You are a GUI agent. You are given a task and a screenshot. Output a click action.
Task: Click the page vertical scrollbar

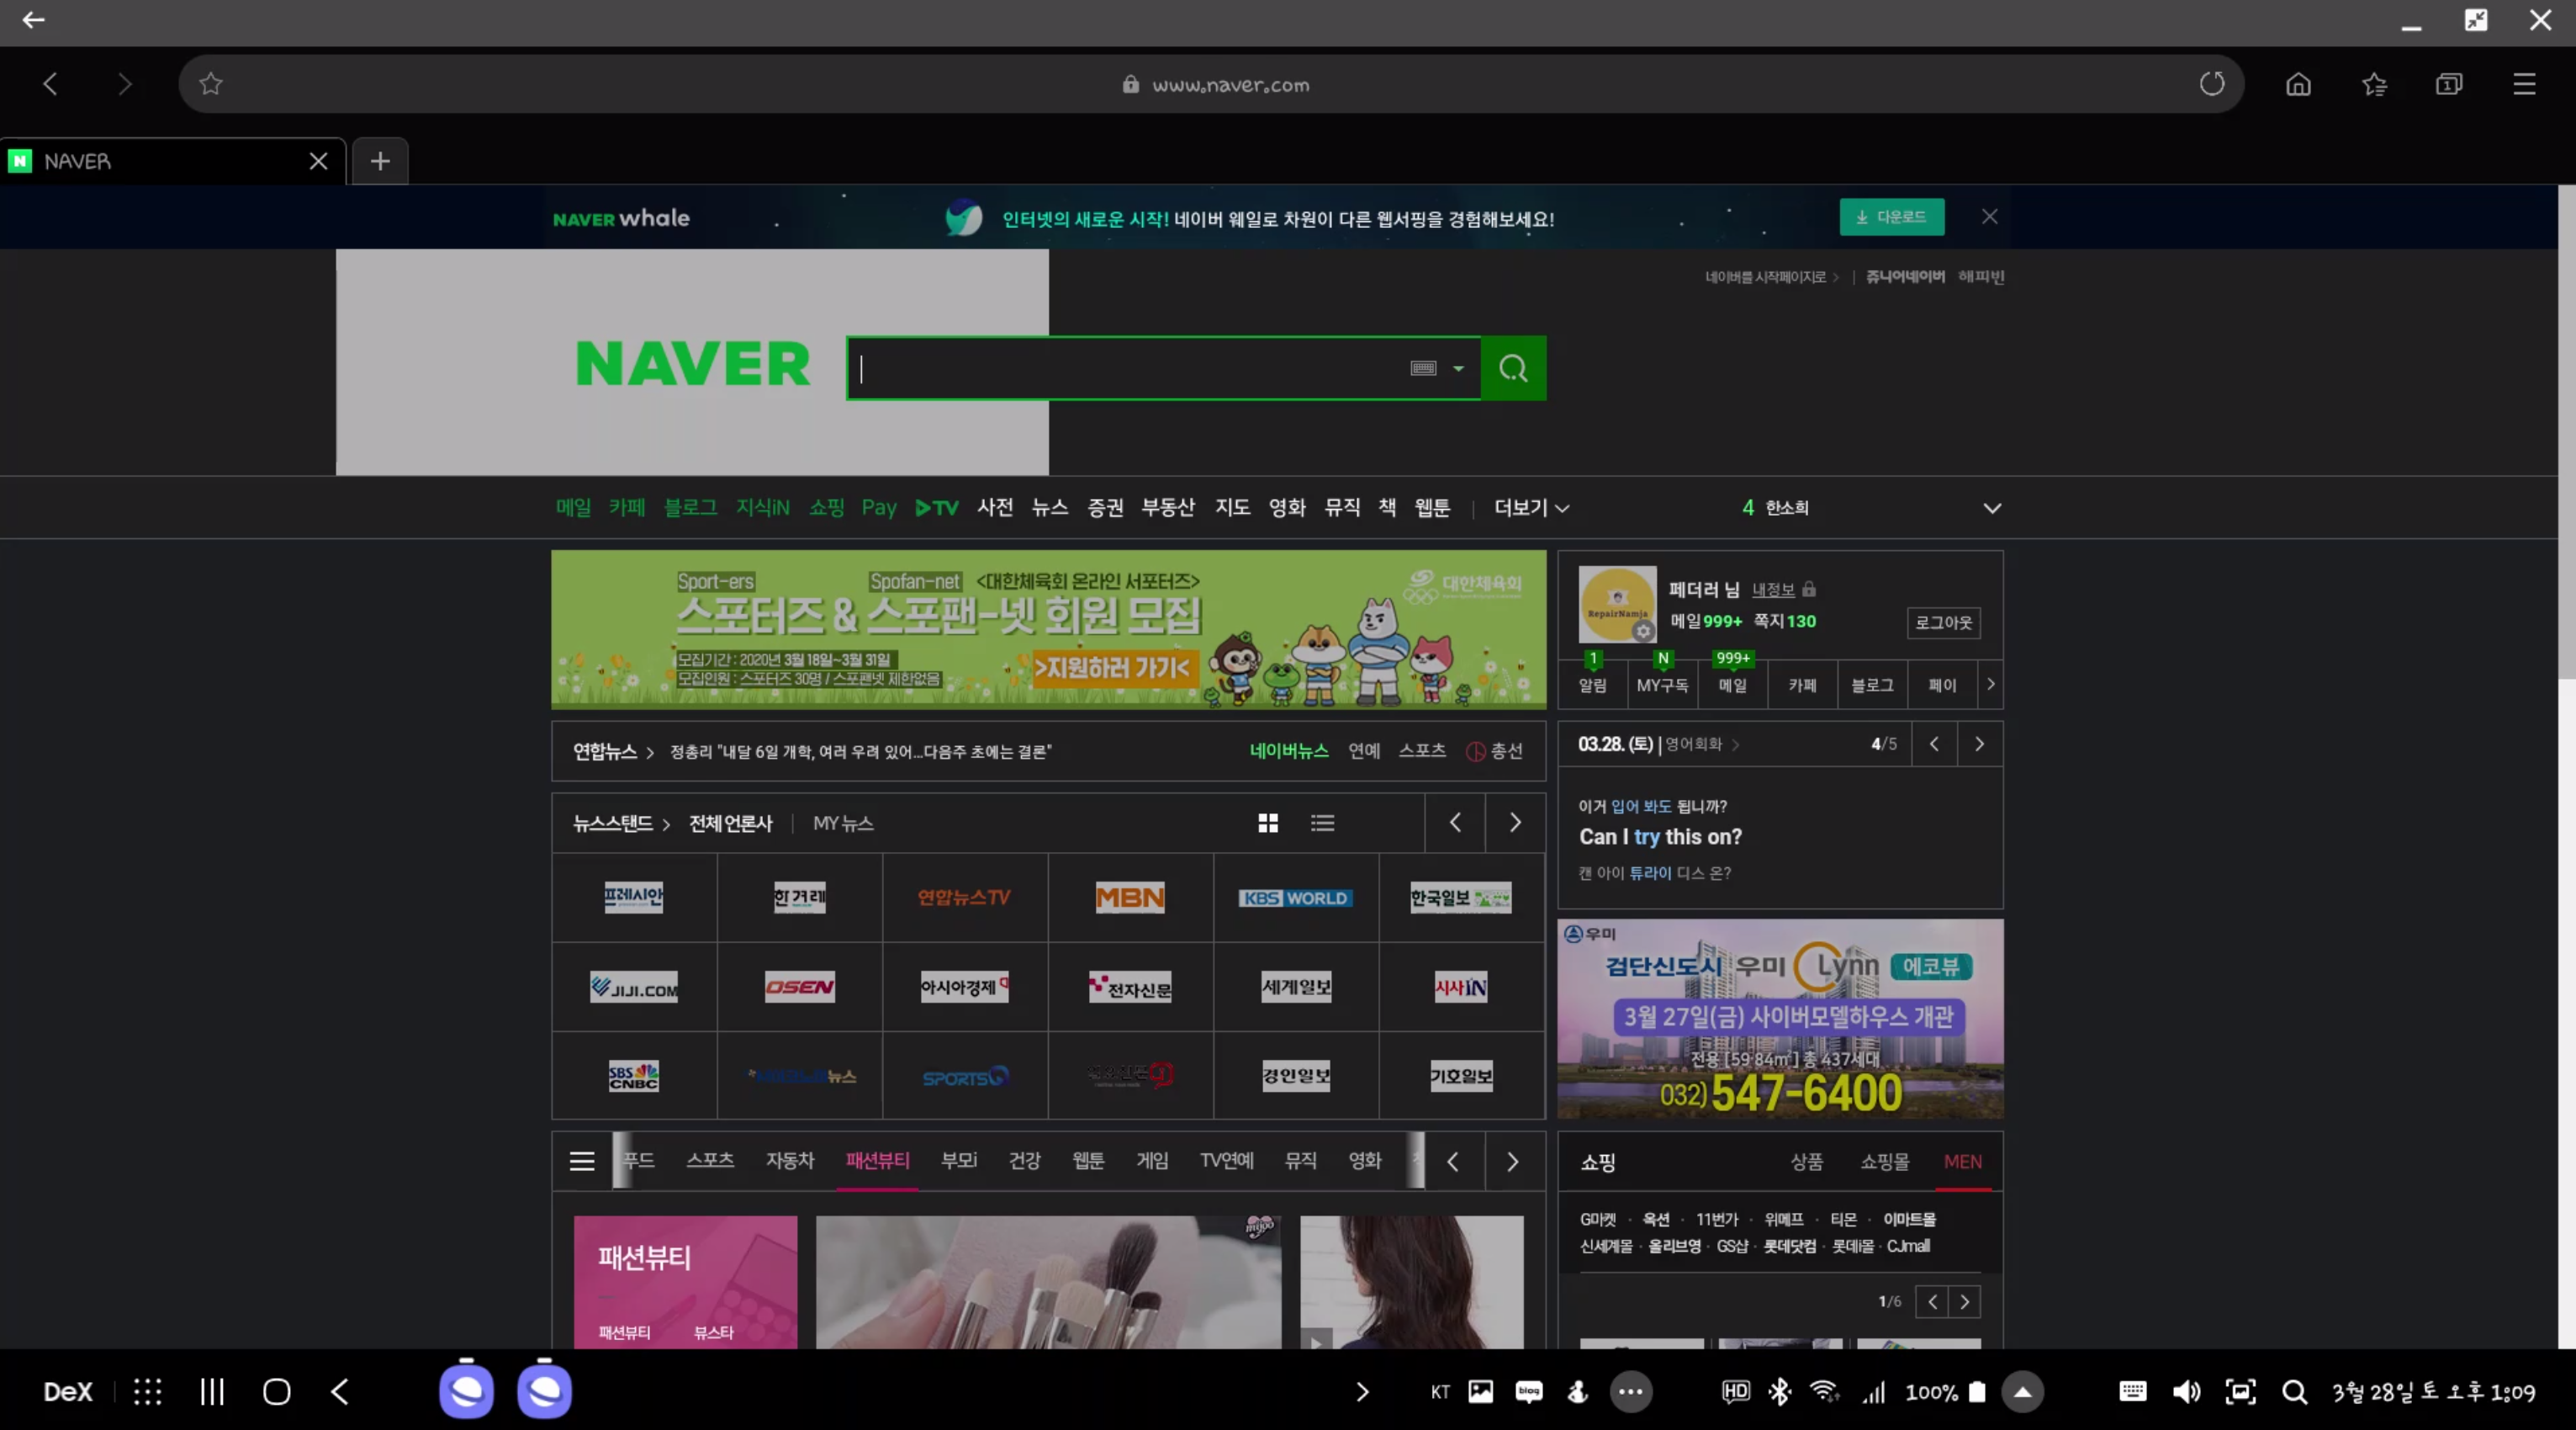tap(2566, 430)
